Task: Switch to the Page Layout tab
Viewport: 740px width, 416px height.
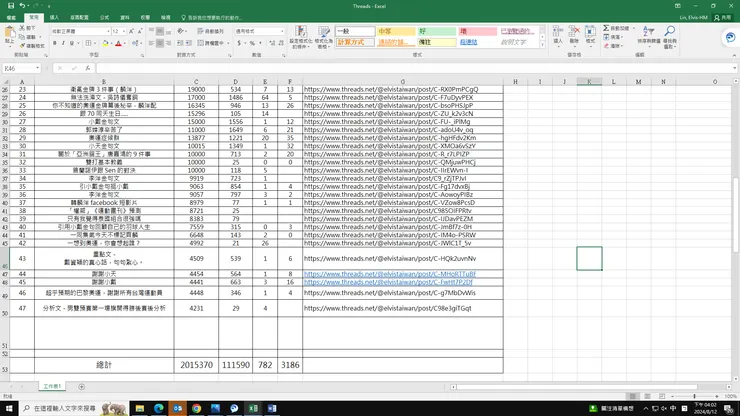Action: click(x=79, y=17)
